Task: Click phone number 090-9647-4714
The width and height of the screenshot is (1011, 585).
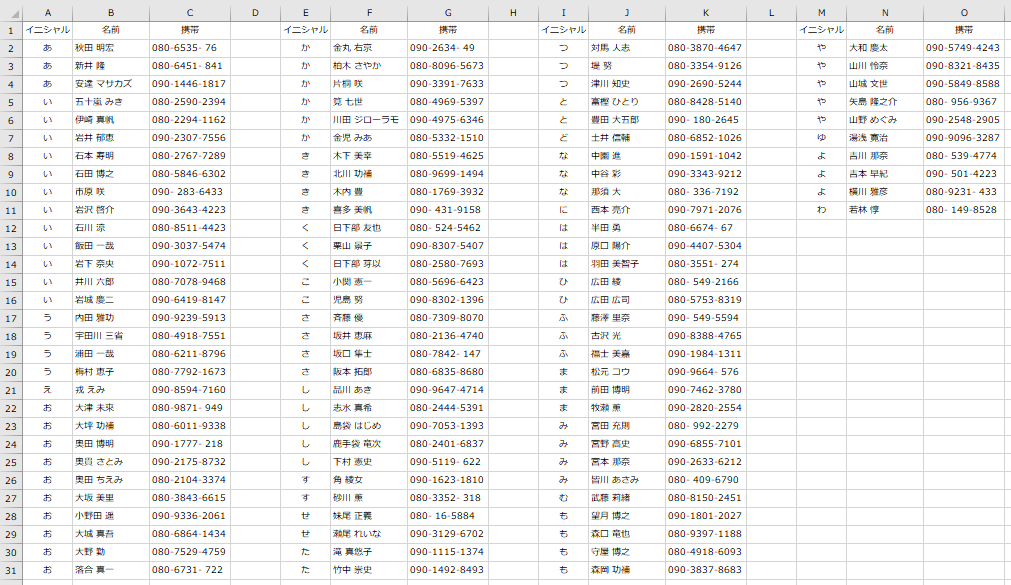Action: [x=448, y=390]
